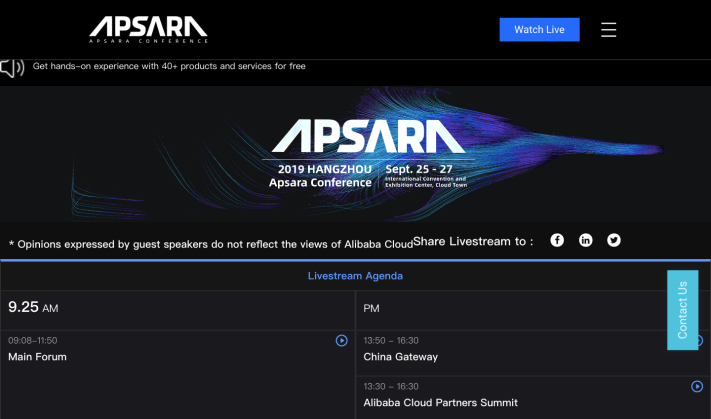Click the Apsara Conference logo in header
Image resolution: width=711 pixels, height=419 pixels.
point(148,29)
